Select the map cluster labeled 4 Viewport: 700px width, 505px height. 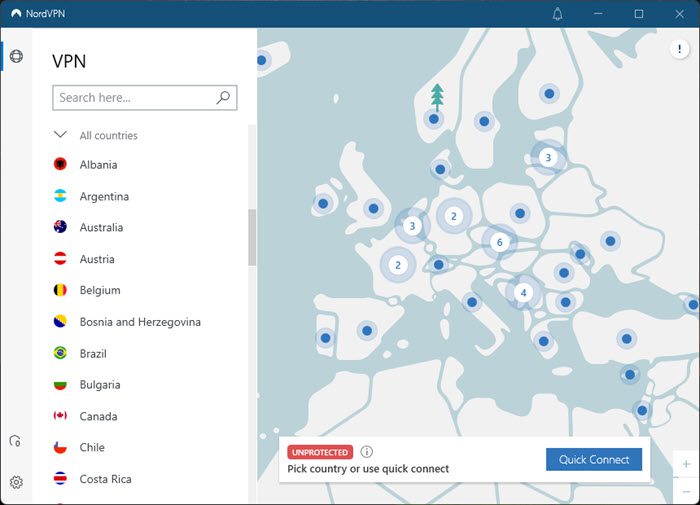(523, 293)
